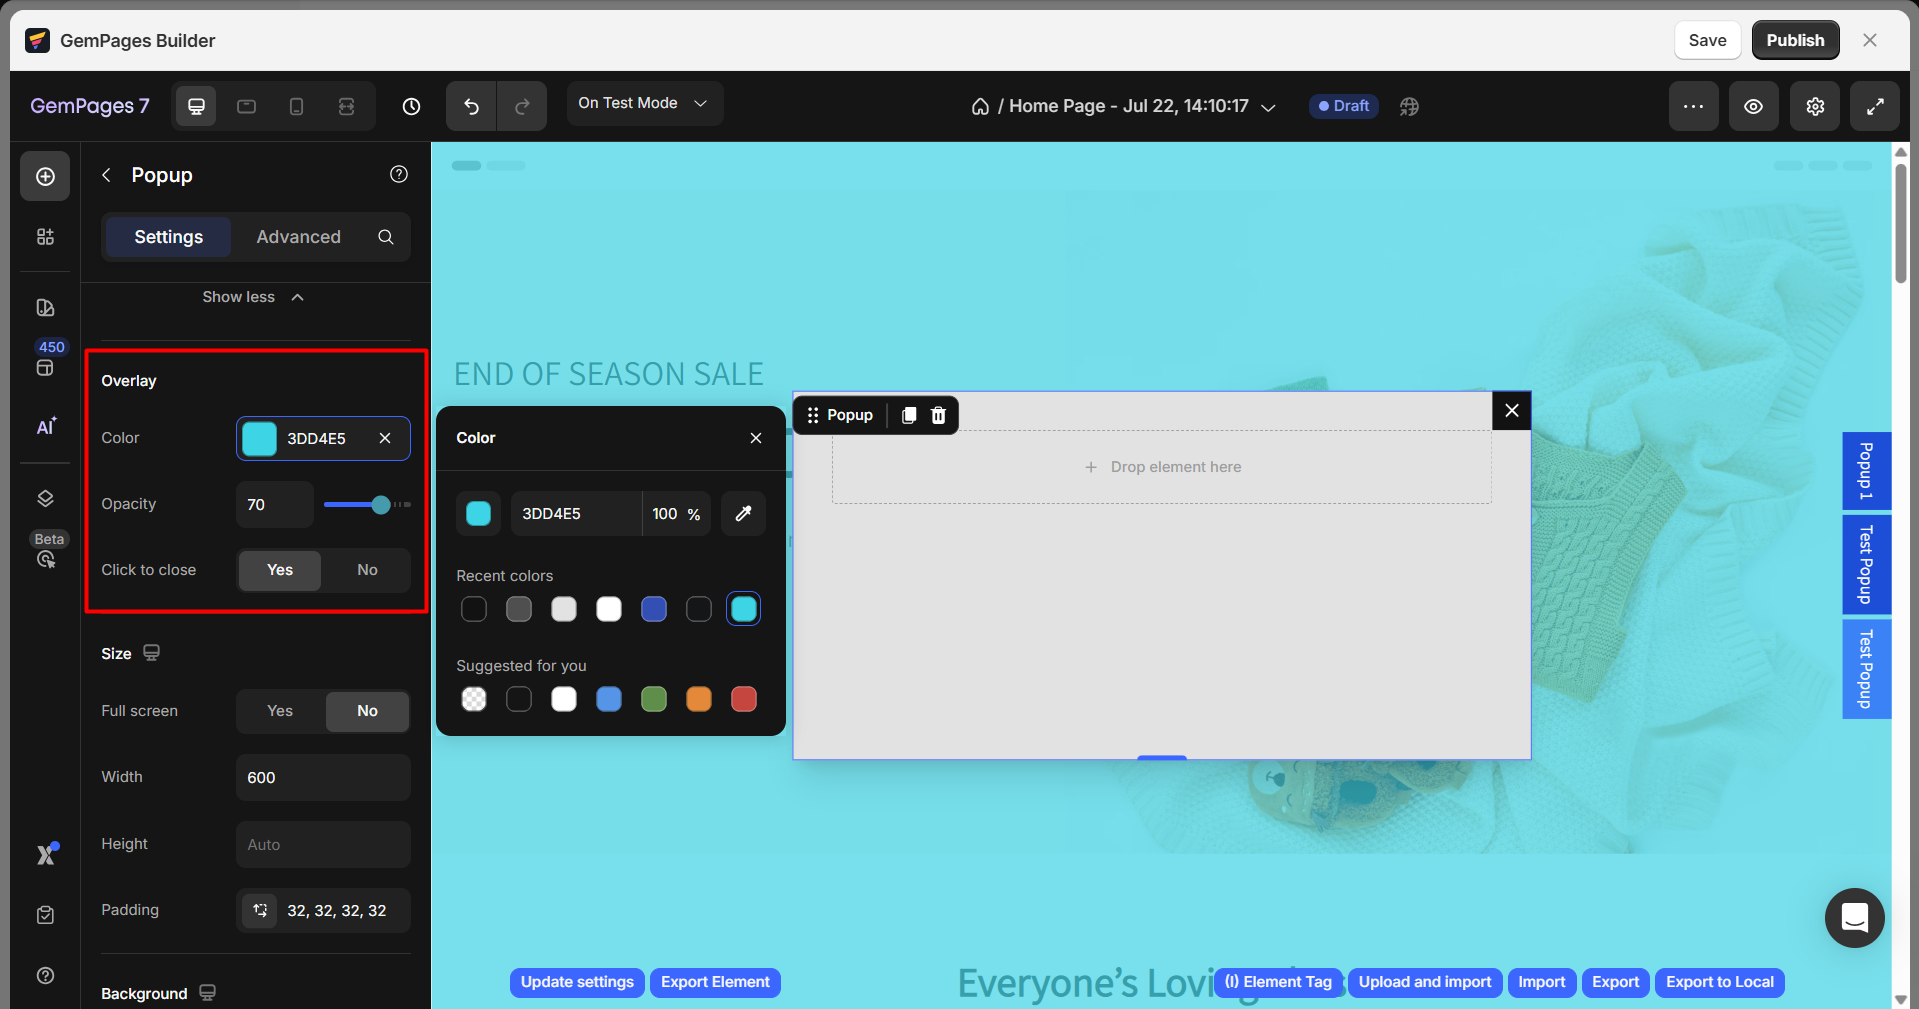Image resolution: width=1919 pixels, height=1009 pixels.
Task: Switch to the Advanced tab
Action: pos(298,237)
